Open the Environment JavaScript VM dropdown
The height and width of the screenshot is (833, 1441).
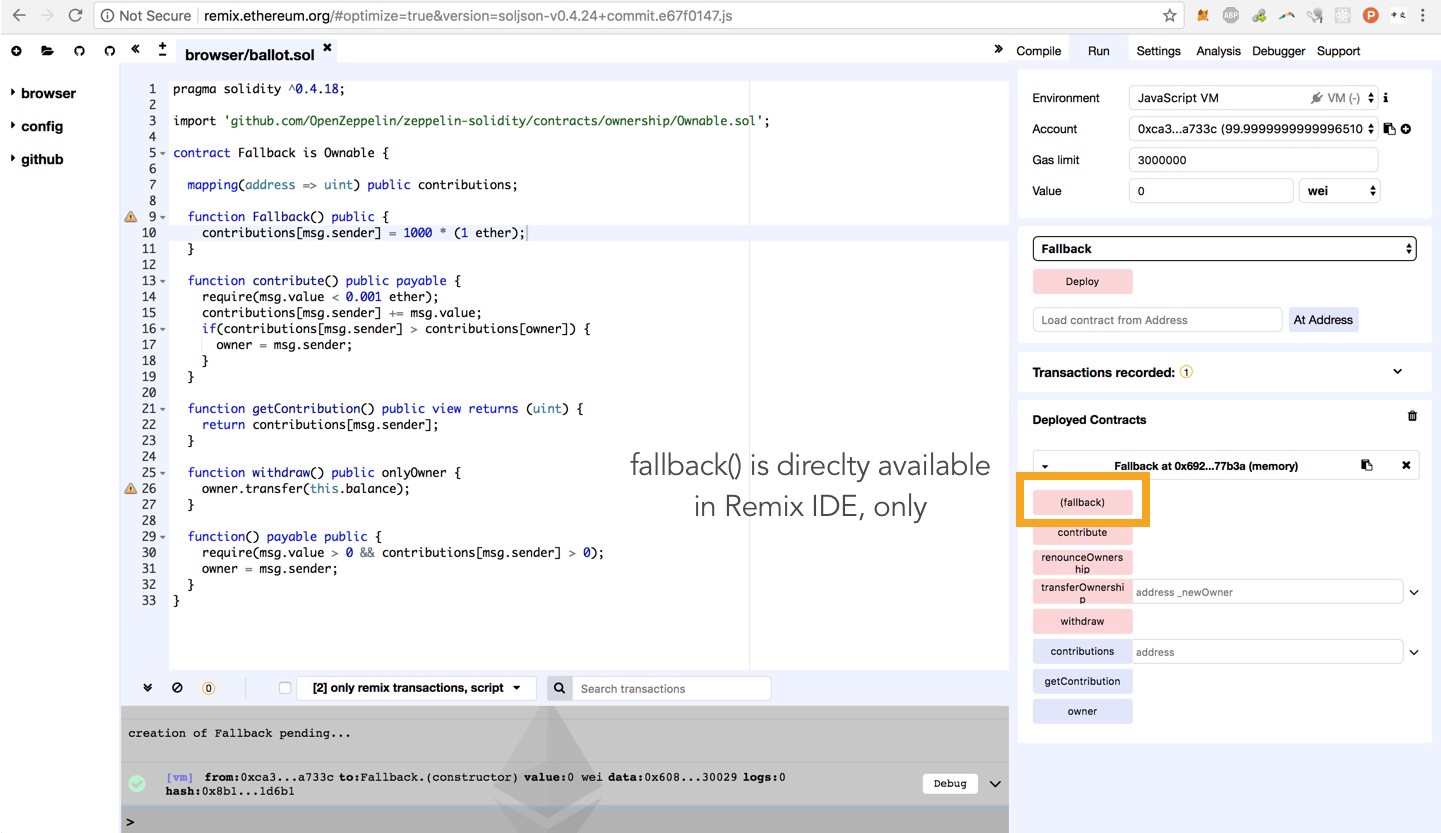coord(1253,98)
